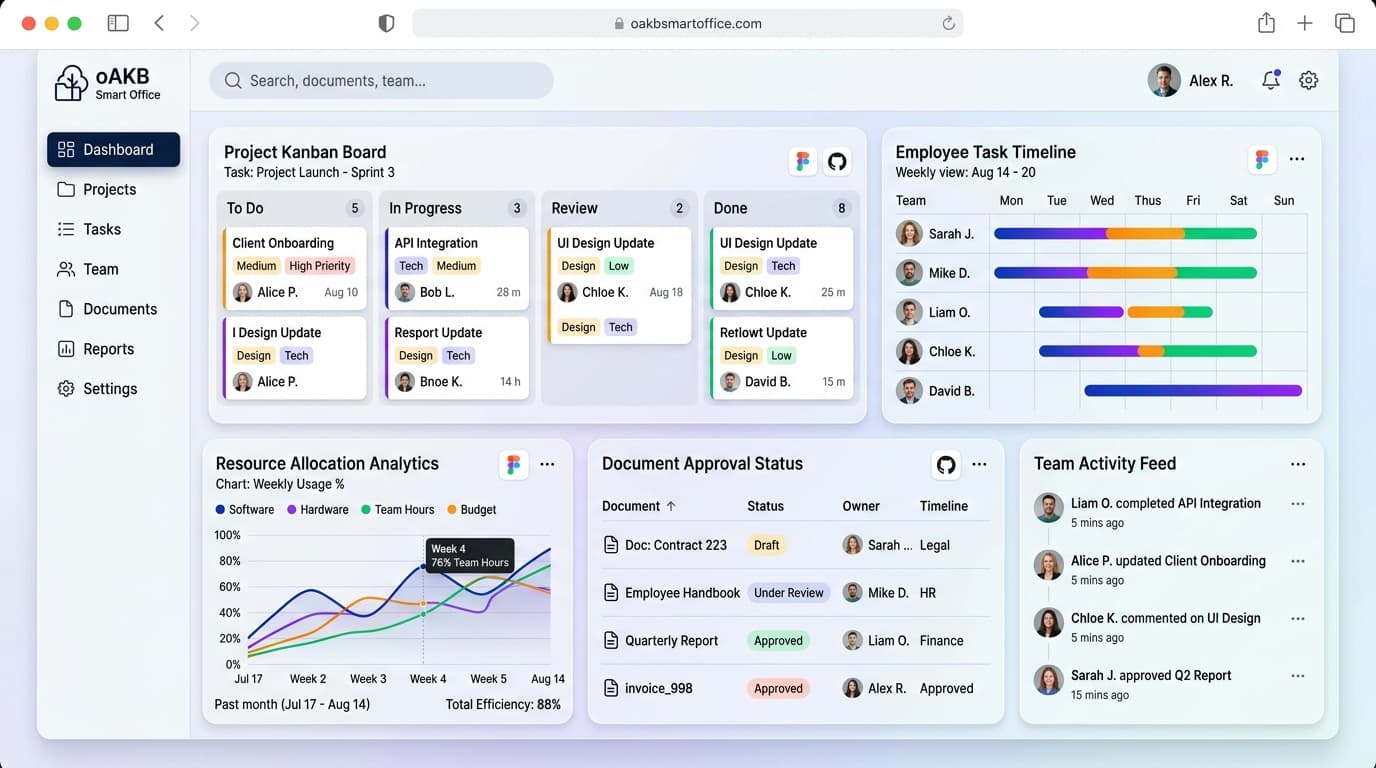Toggle Budget series in chart legend

tap(472, 510)
